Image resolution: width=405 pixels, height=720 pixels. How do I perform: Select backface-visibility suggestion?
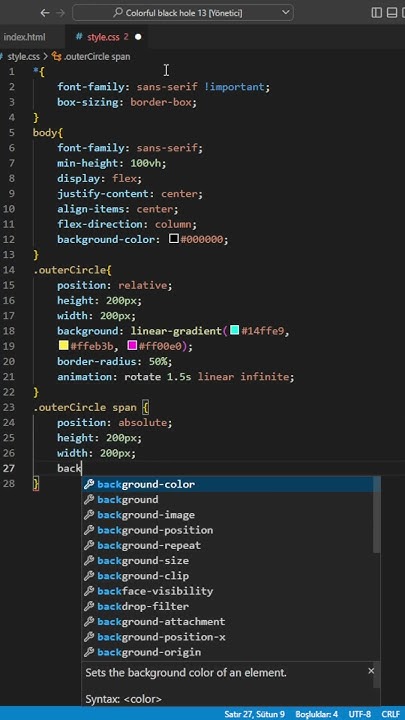coord(228,591)
